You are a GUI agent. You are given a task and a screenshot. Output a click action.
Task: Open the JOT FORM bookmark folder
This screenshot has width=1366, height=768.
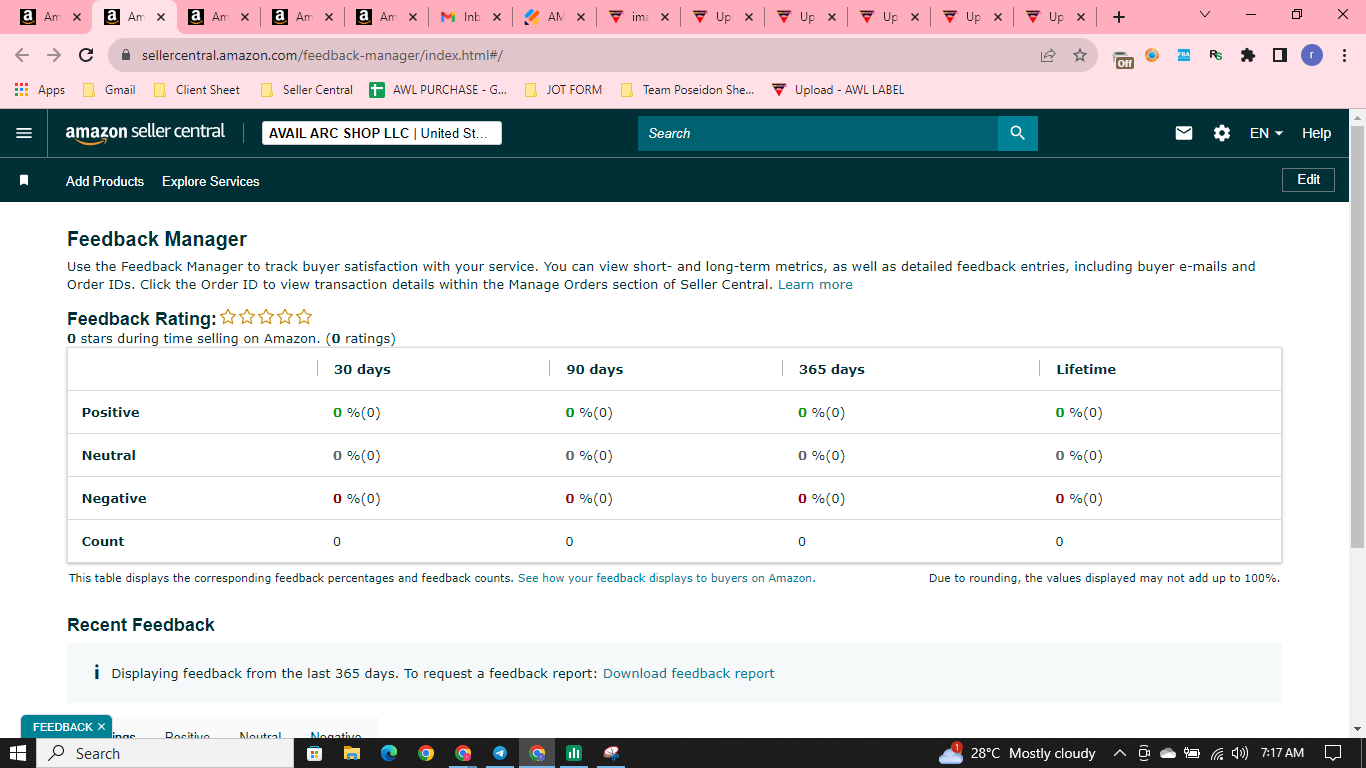(563, 90)
